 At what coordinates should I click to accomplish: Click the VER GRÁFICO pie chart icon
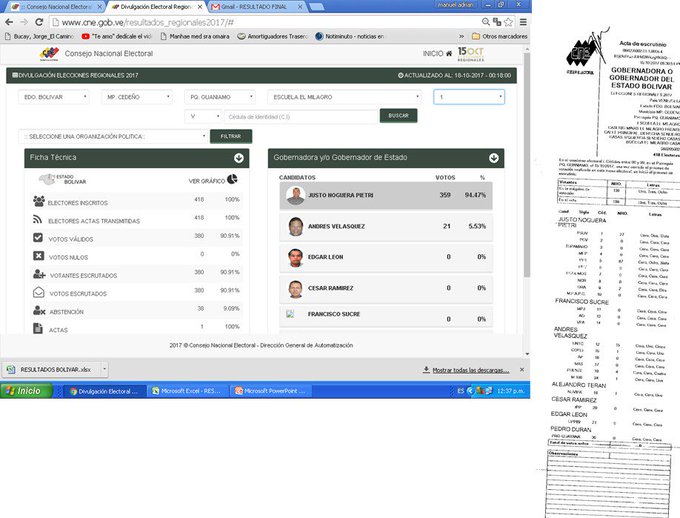[x=232, y=179]
